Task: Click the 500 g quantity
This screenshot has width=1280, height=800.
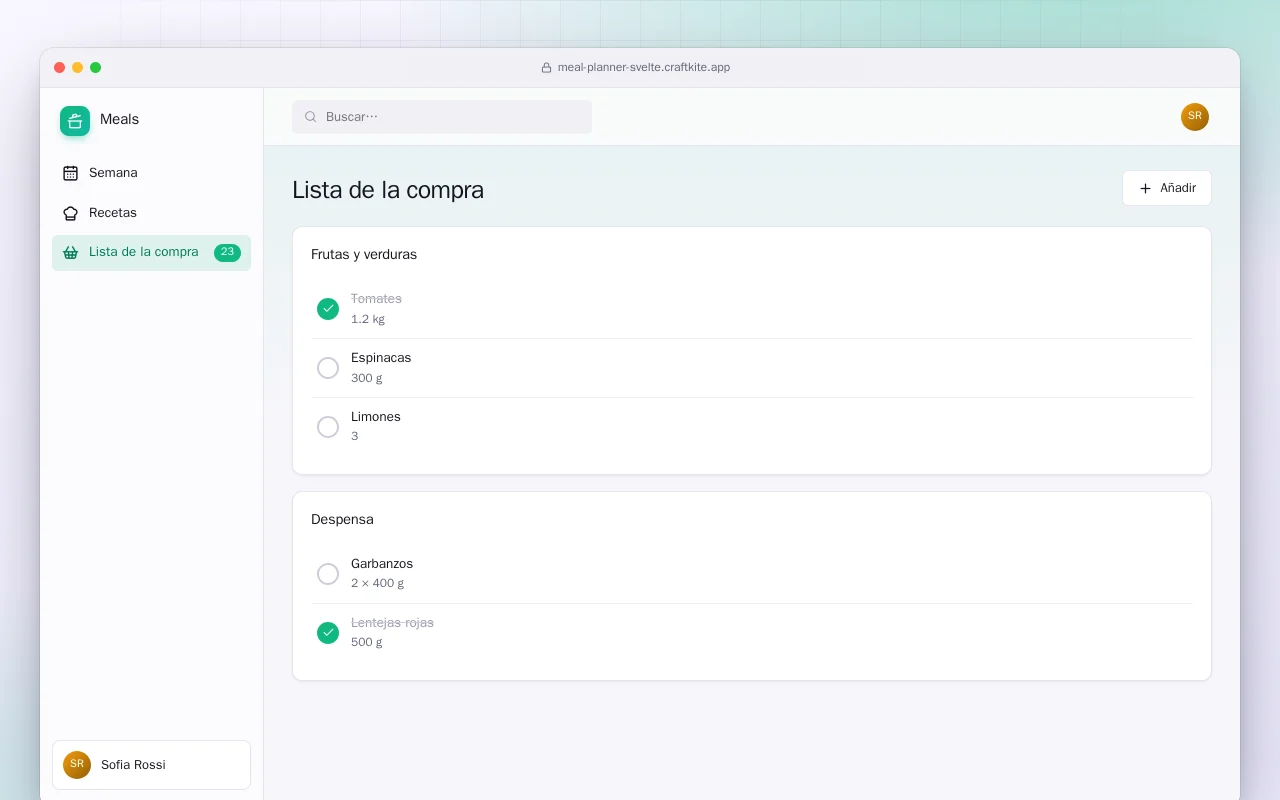Action: (367, 643)
